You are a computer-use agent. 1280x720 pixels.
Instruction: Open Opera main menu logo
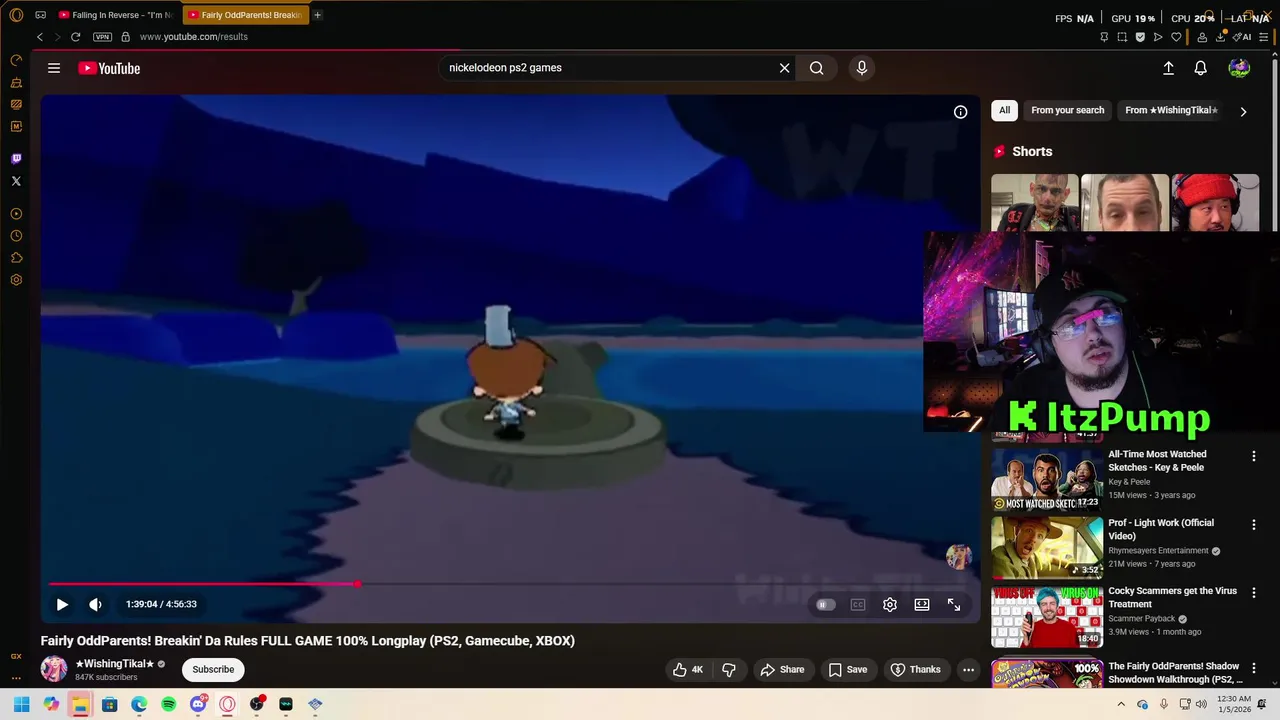pyautogui.click(x=16, y=15)
